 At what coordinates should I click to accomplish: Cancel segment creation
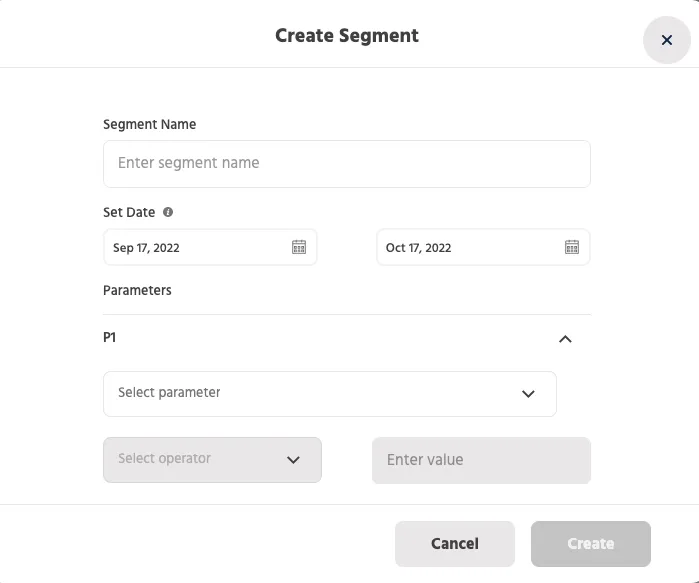point(455,544)
